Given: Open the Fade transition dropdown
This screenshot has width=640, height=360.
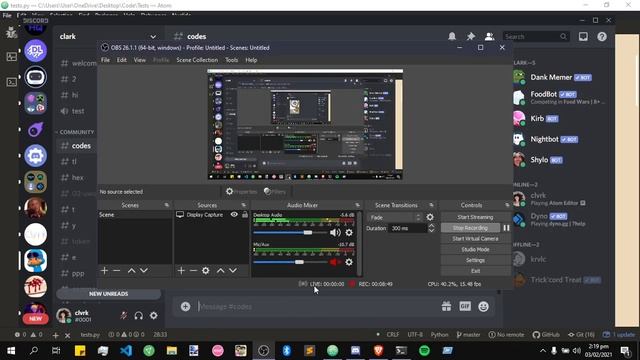Looking at the screenshot, I should [394, 218].
